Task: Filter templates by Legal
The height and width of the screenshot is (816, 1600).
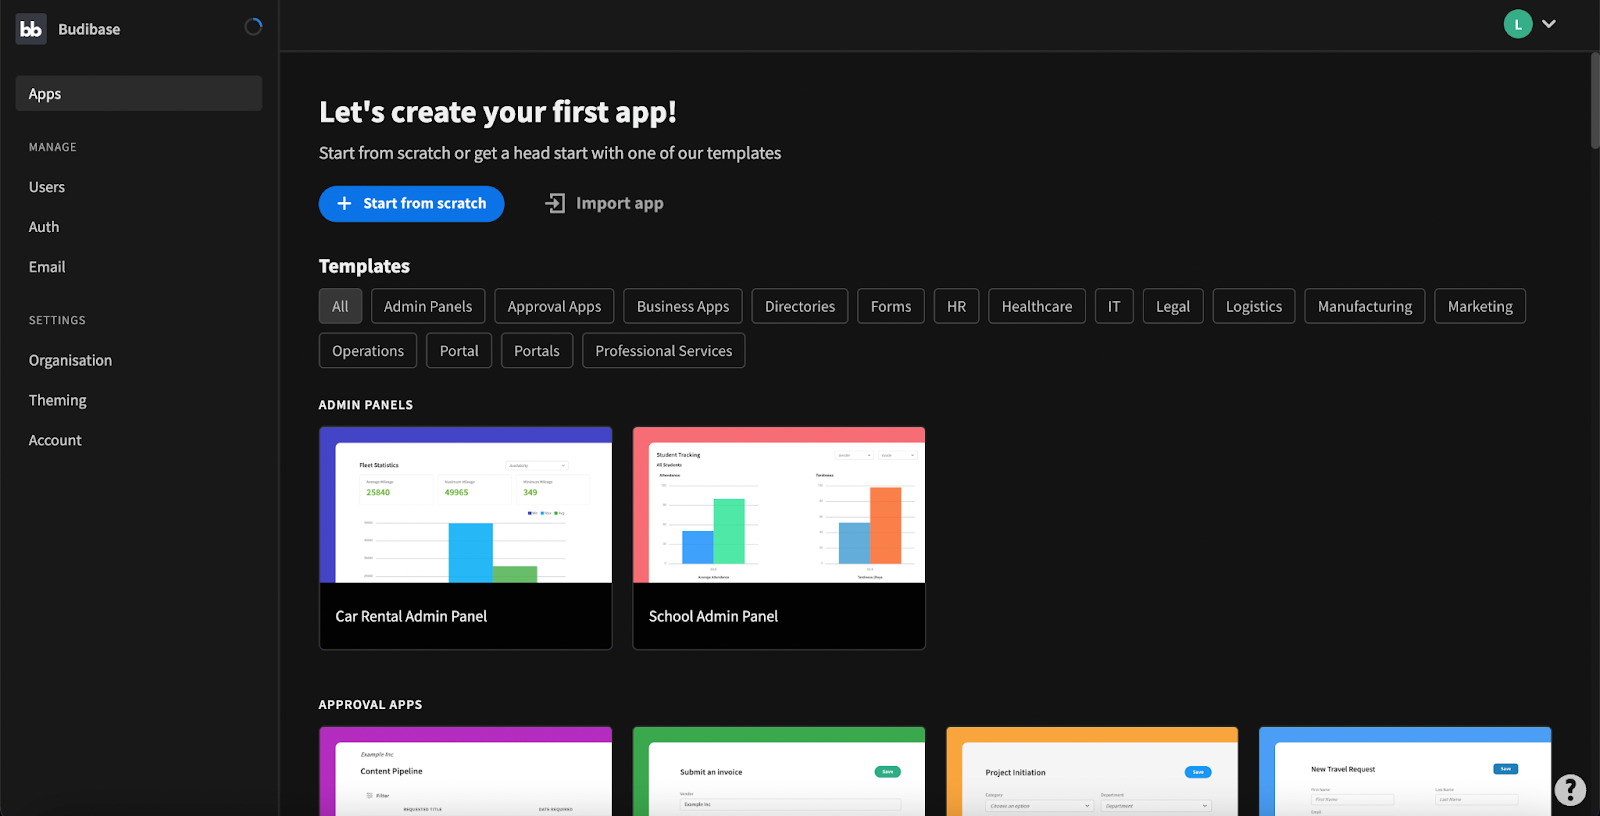Action: pos(1173,307)
